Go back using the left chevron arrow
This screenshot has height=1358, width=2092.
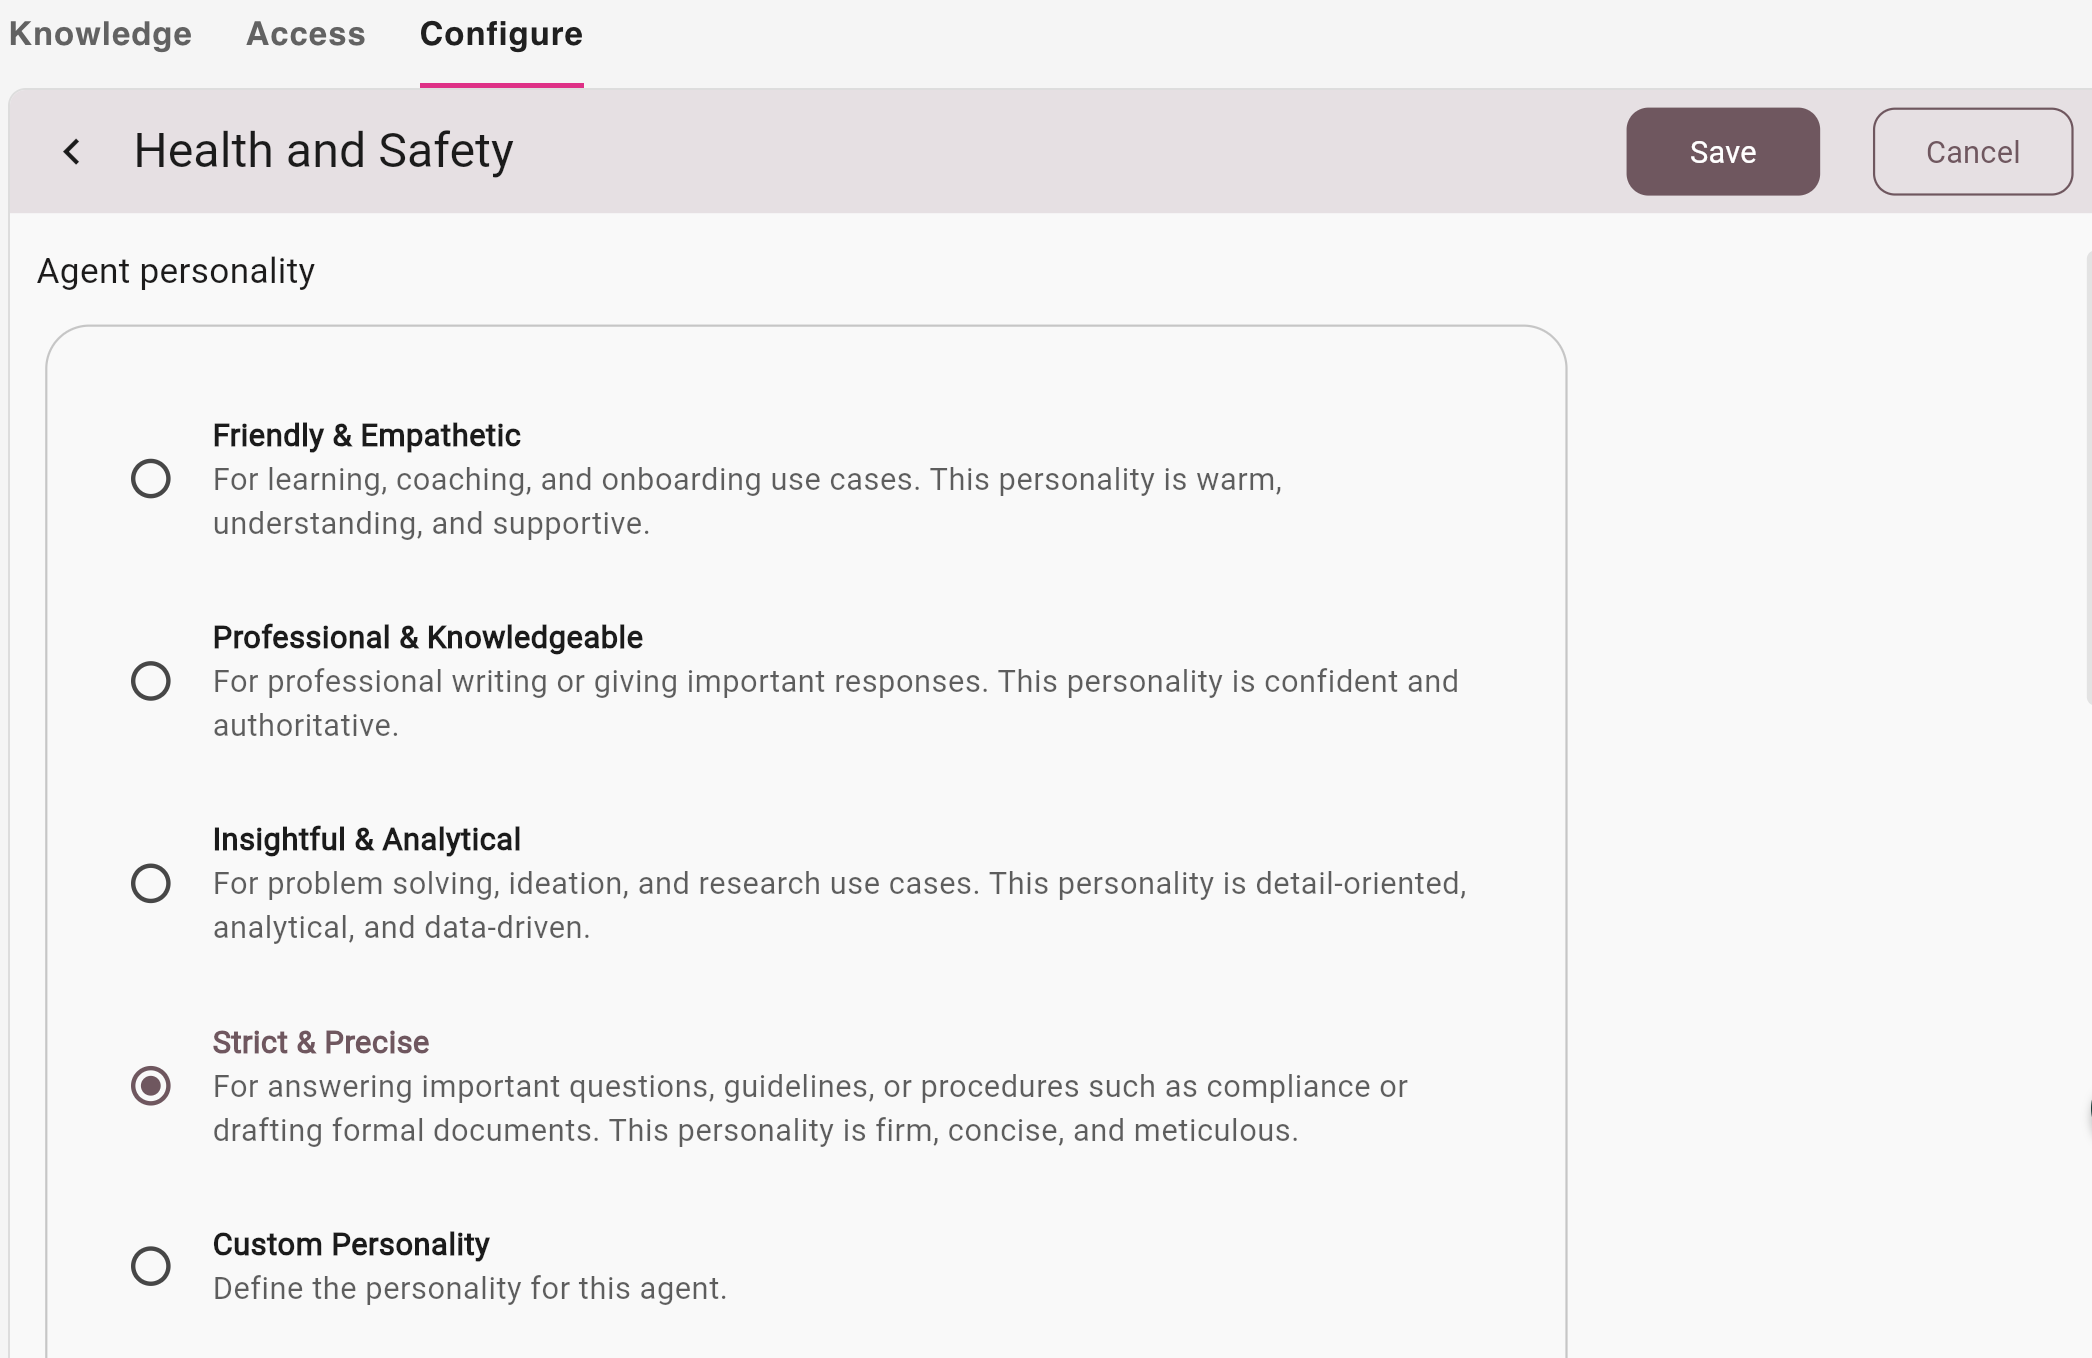(x=72, y=152)
